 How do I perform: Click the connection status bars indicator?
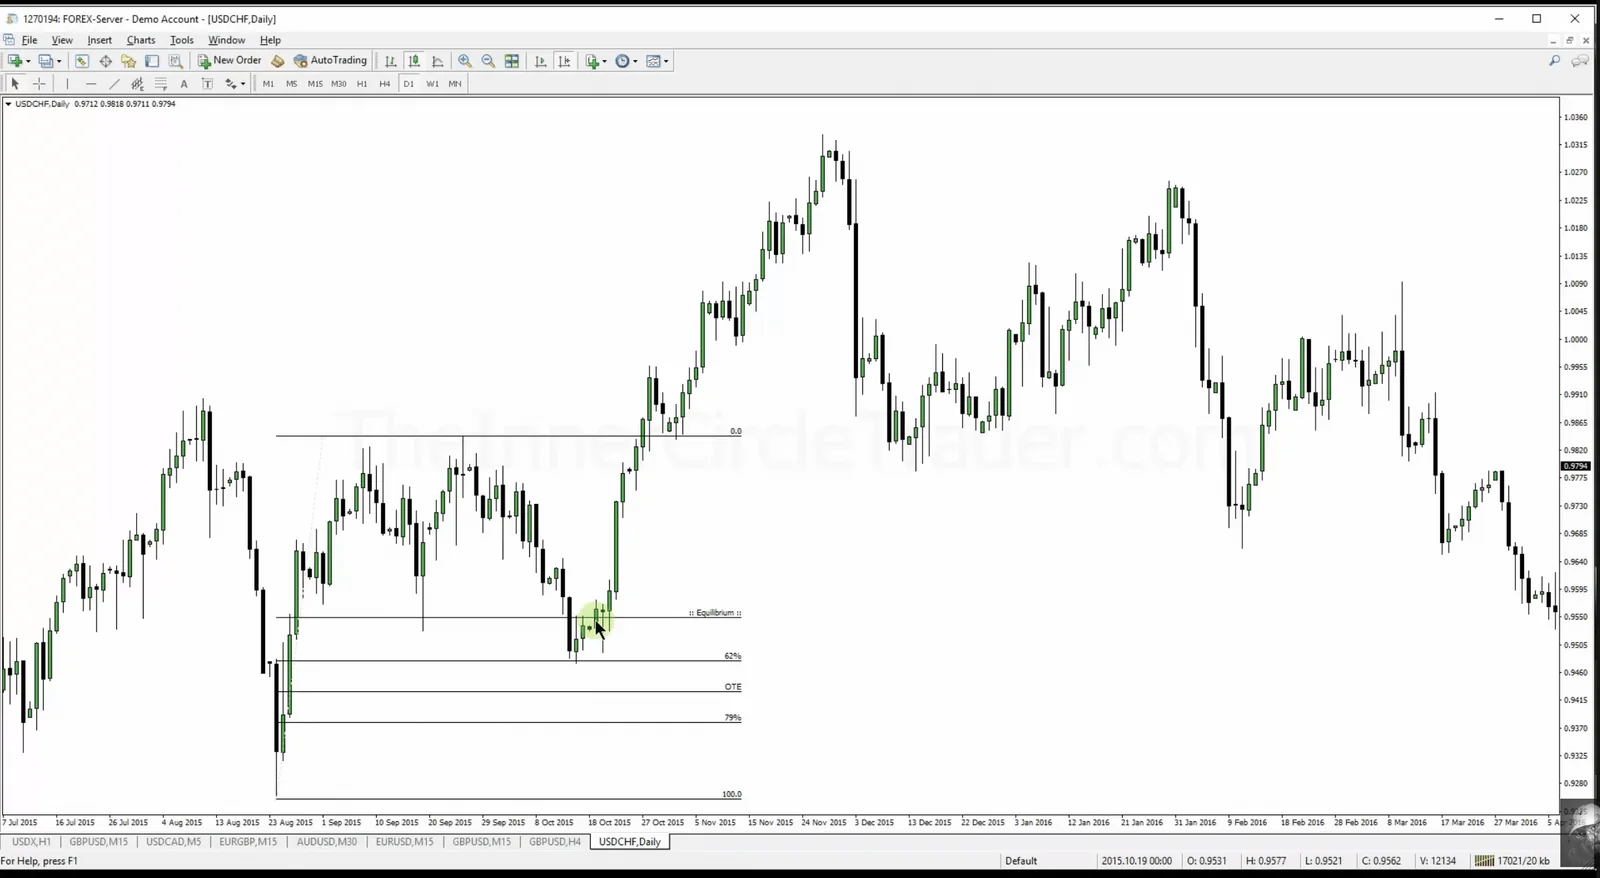tap(1484, 861)
